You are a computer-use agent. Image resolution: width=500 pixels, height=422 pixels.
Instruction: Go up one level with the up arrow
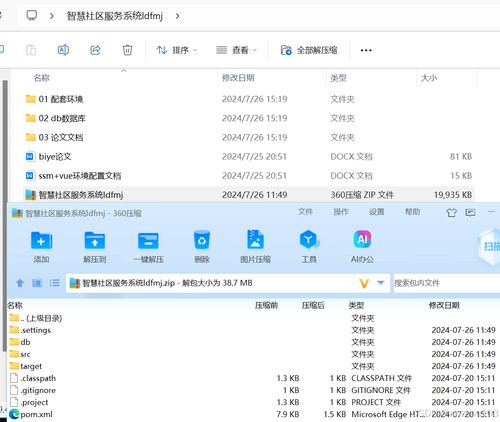click(20, 283)
